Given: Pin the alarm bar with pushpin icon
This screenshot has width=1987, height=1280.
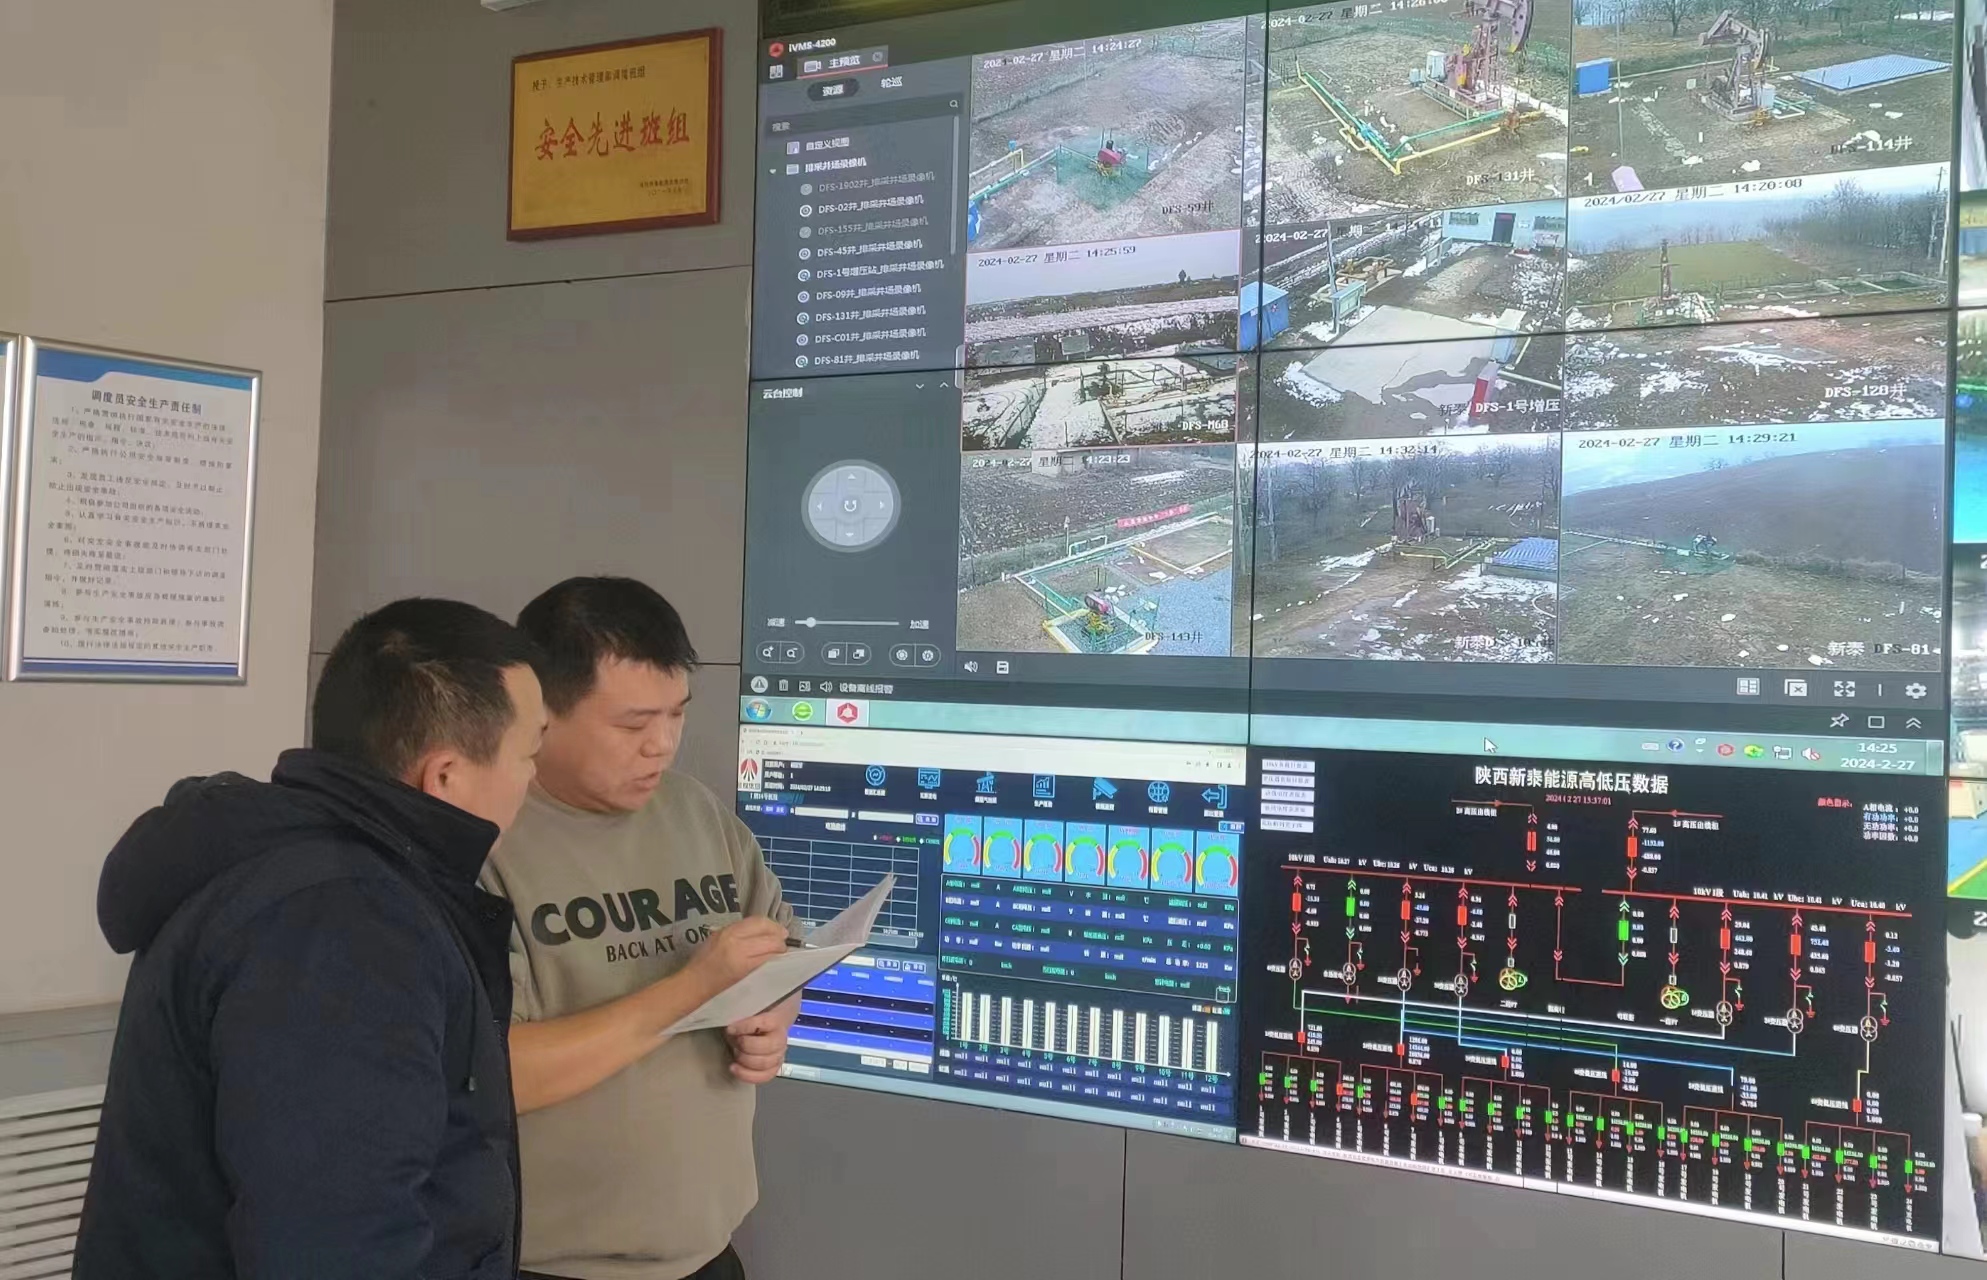Looking at the screenshot, I should 1838,721.
